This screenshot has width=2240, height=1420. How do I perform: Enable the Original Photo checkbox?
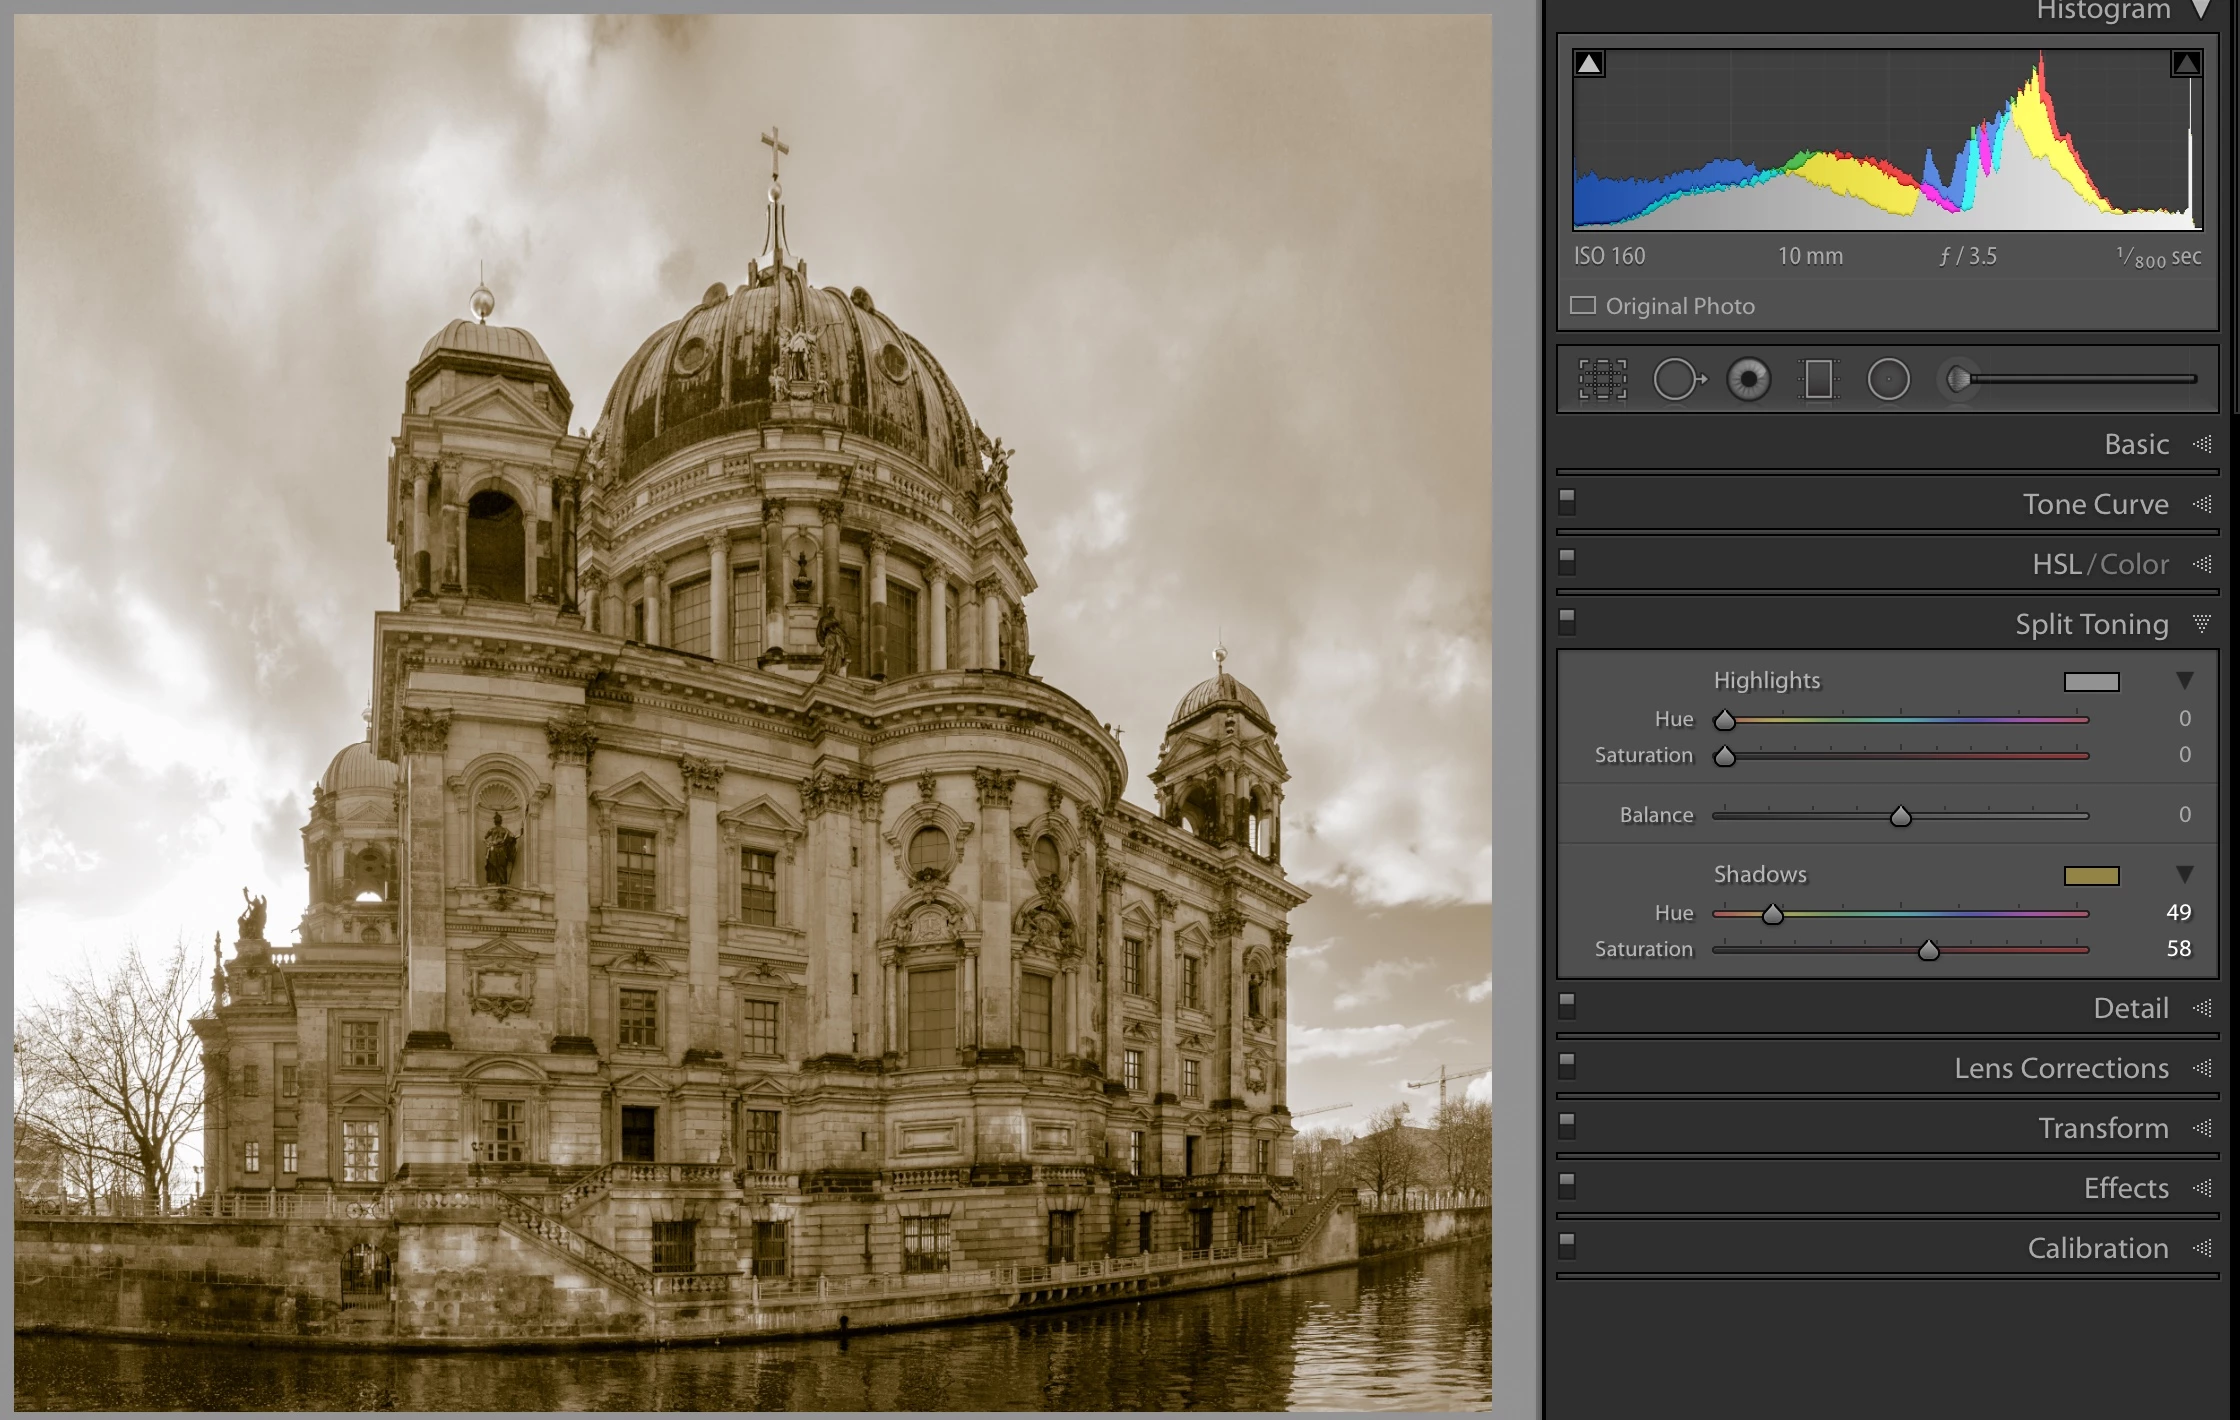coord(1583,306)
